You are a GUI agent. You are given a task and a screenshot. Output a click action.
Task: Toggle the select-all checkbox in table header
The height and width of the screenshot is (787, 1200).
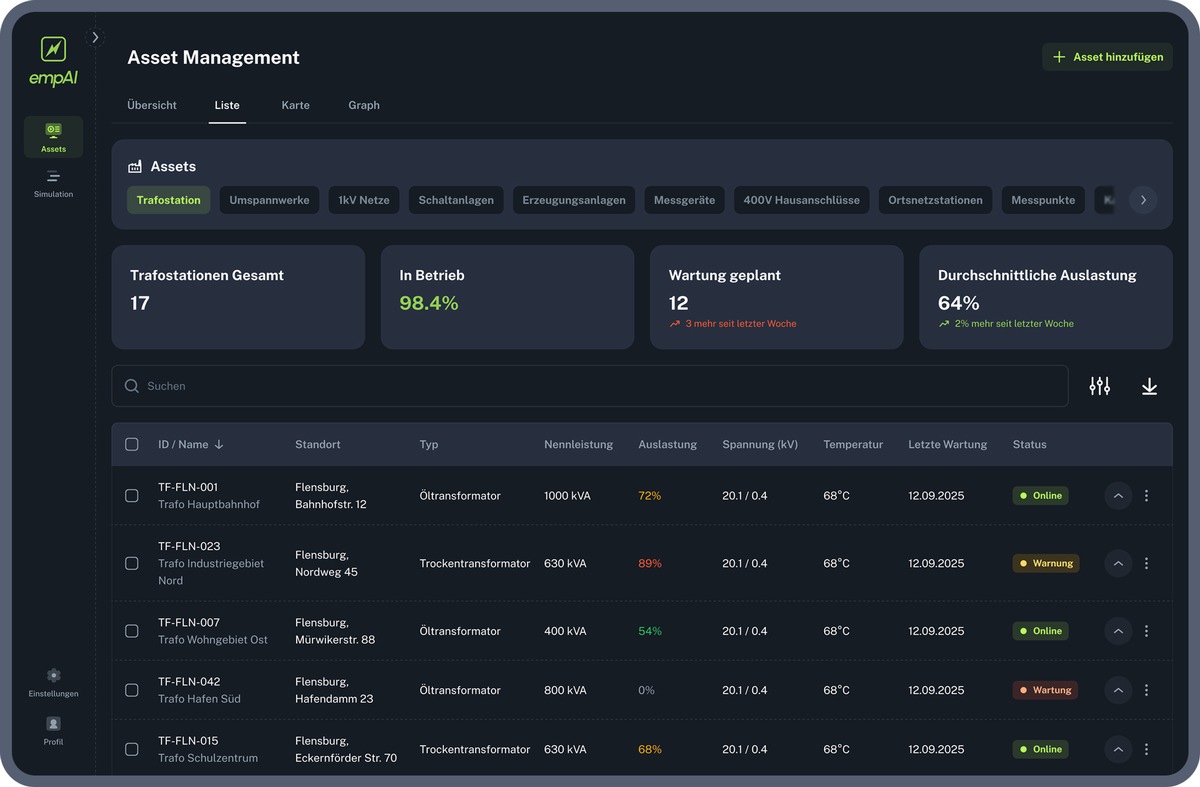click(132, 445)
